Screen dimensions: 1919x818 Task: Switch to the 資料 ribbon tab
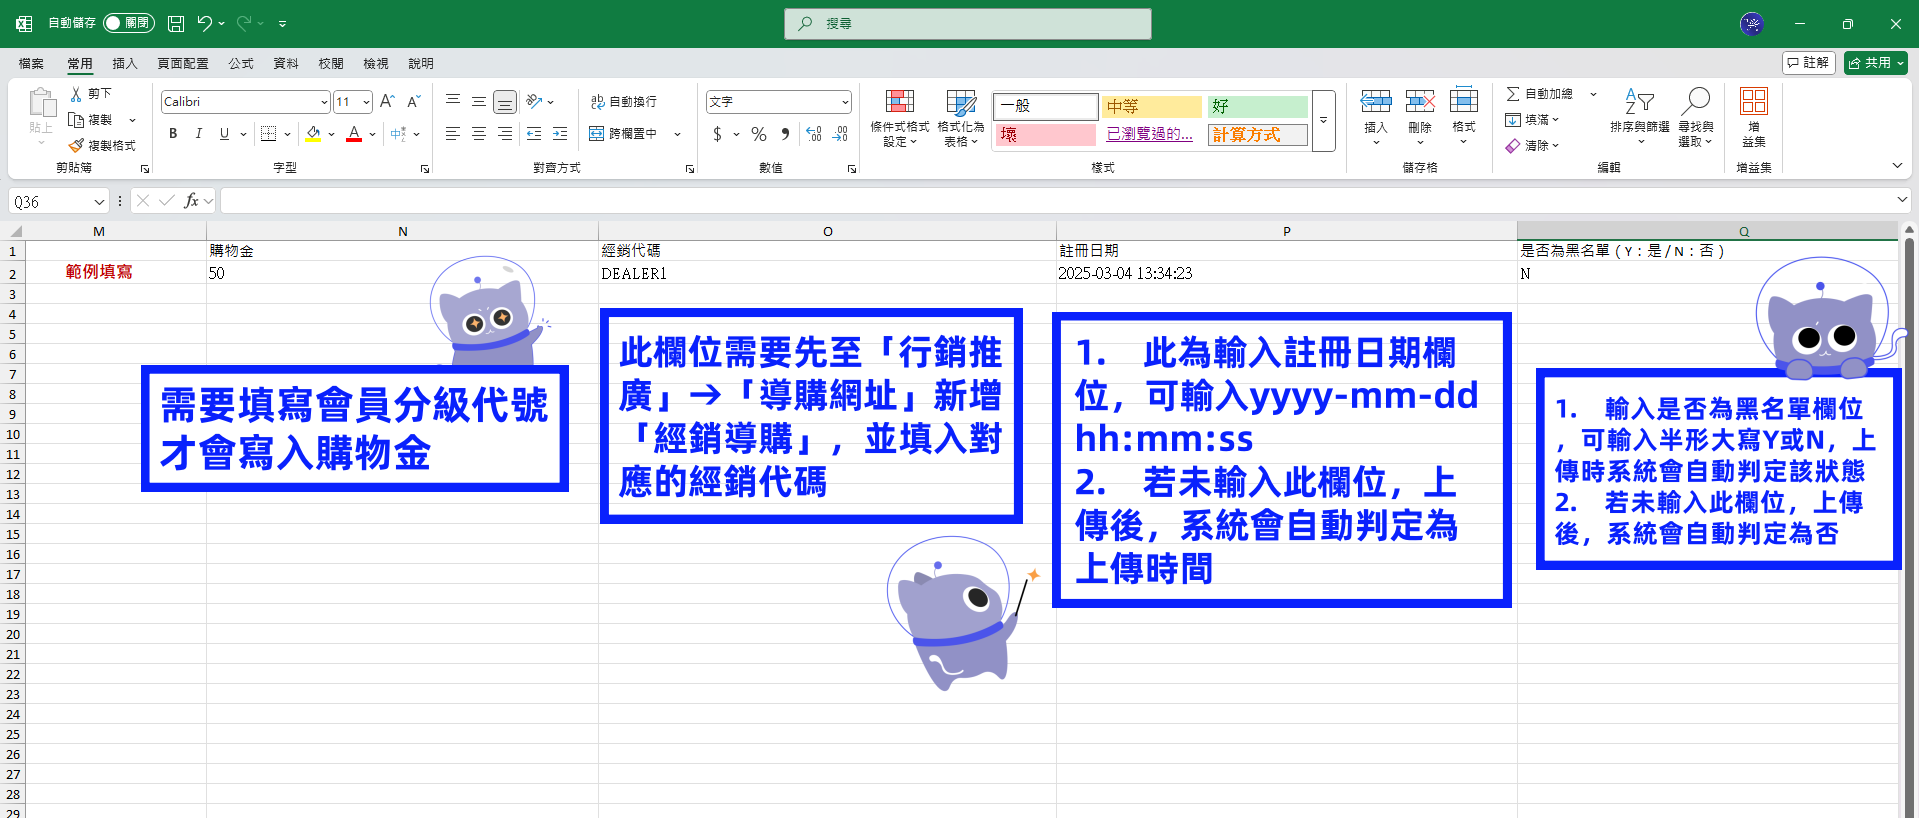[286, 63]
